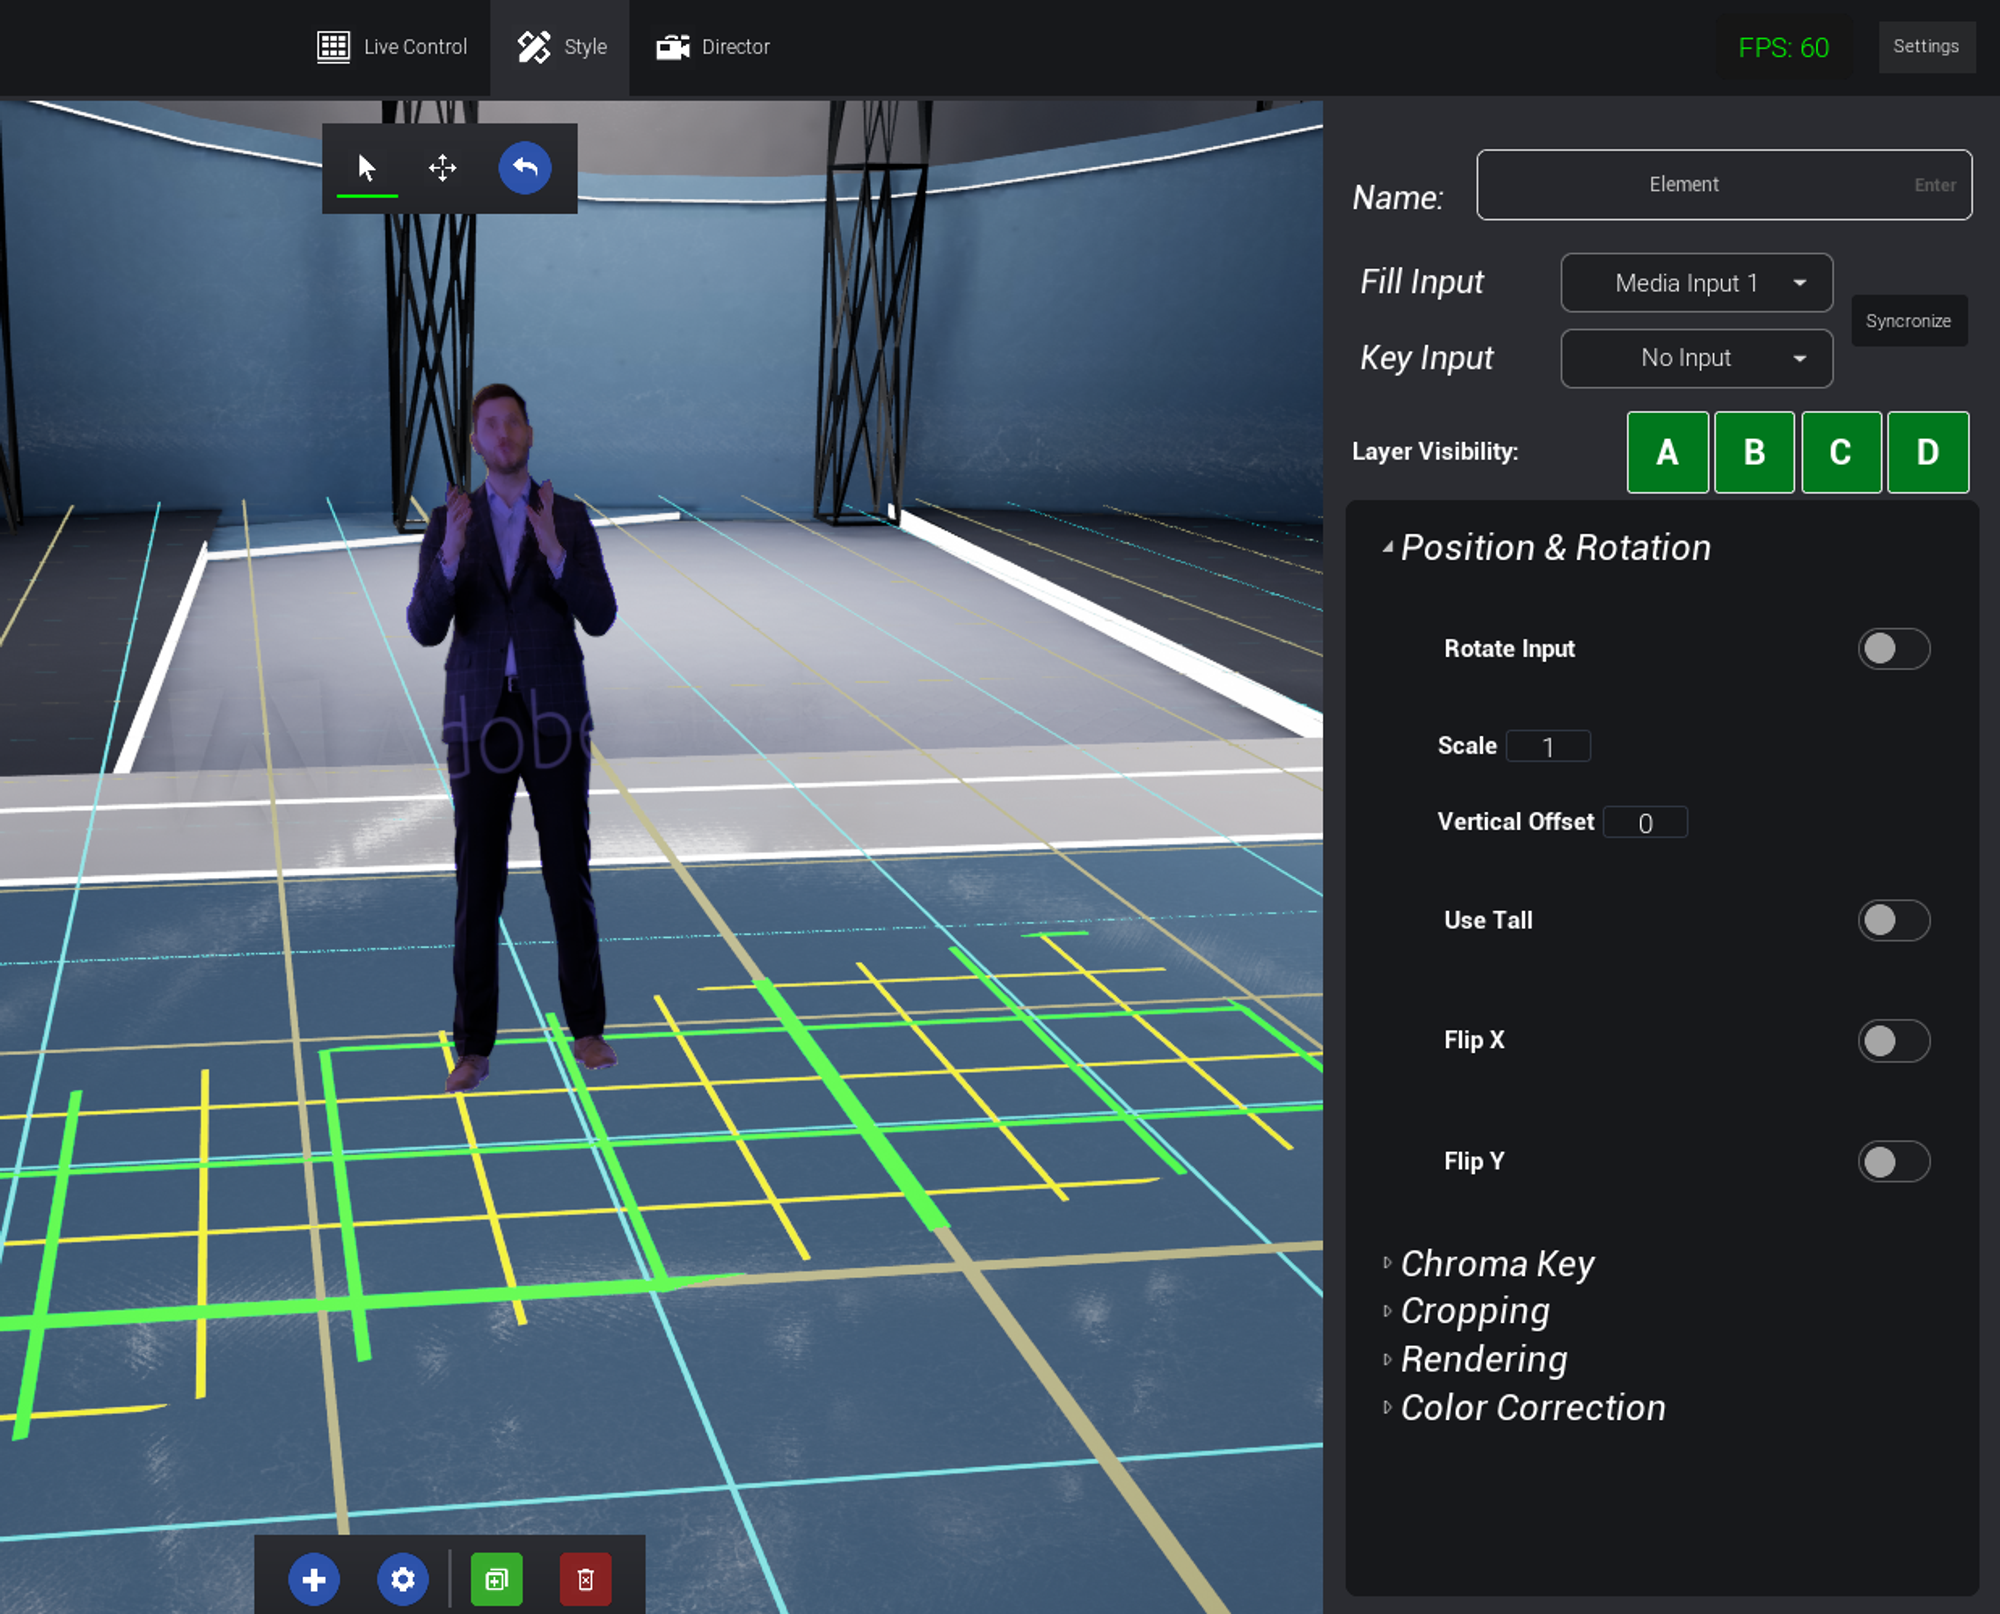The image size is (2000, 1614).
Task: Select the arrow pointer tool
Action: (x=367, y=167)
